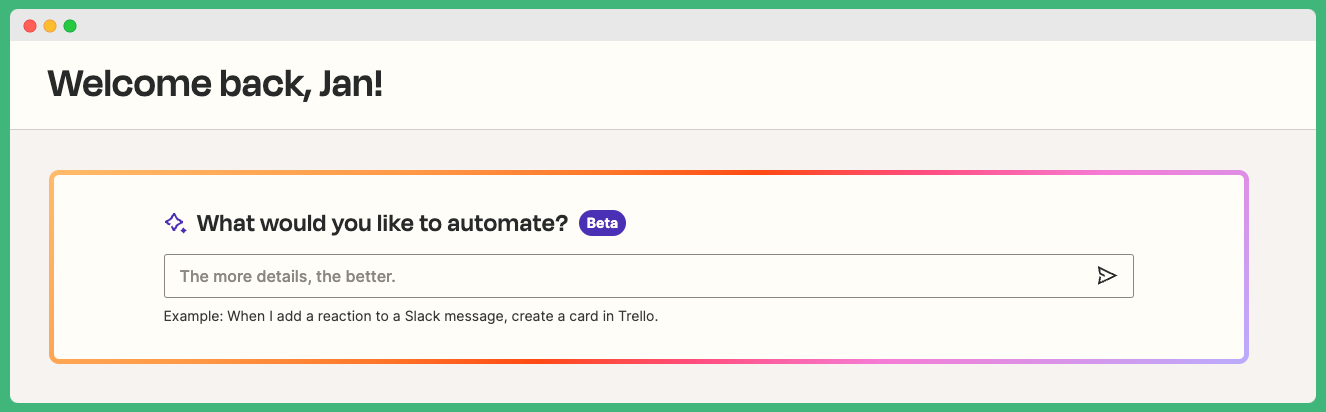This screenshot has height=412, width=1326.
Task: Click the blank header area right of the welcome heading
Action: click(x=850, y=85)
